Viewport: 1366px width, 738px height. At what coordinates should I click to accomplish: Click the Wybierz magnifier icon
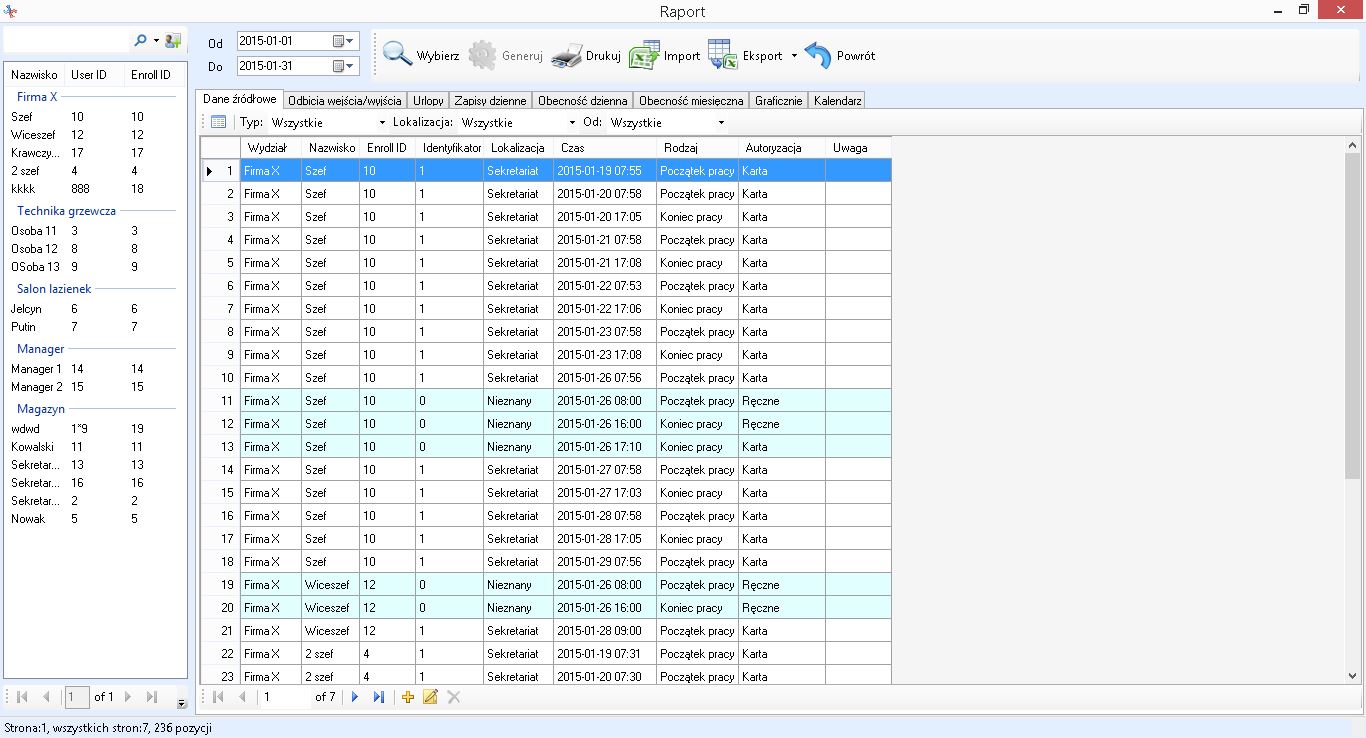point(398,55)
